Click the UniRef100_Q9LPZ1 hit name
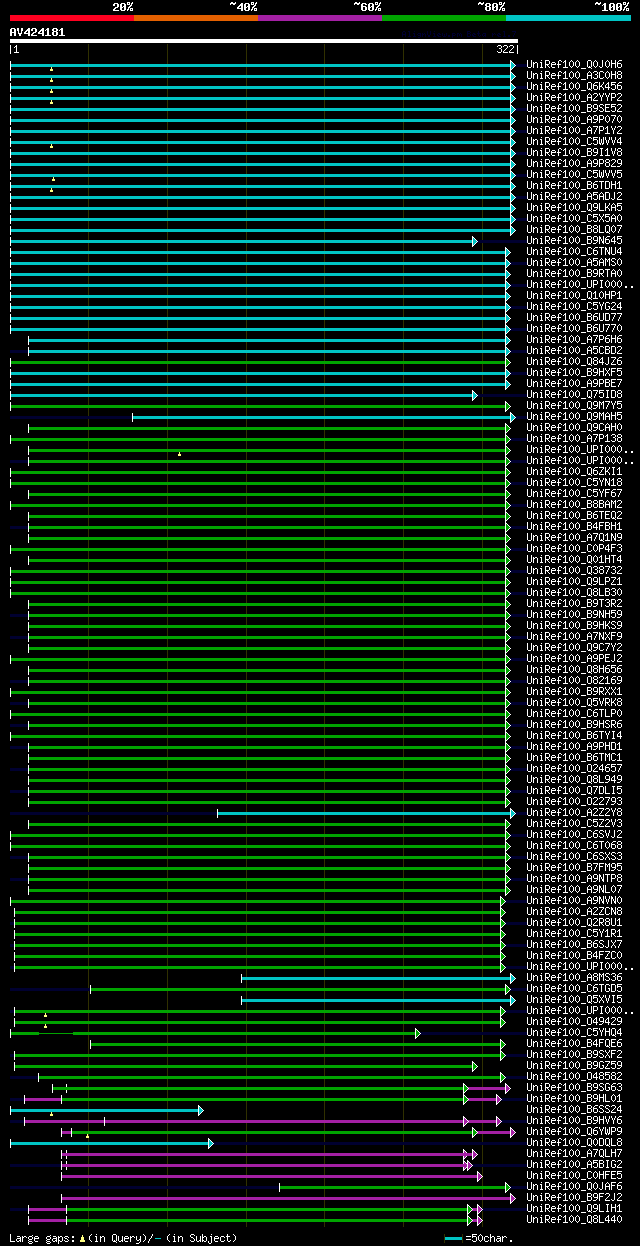640x1246 pixels. (x=574, y=581)
